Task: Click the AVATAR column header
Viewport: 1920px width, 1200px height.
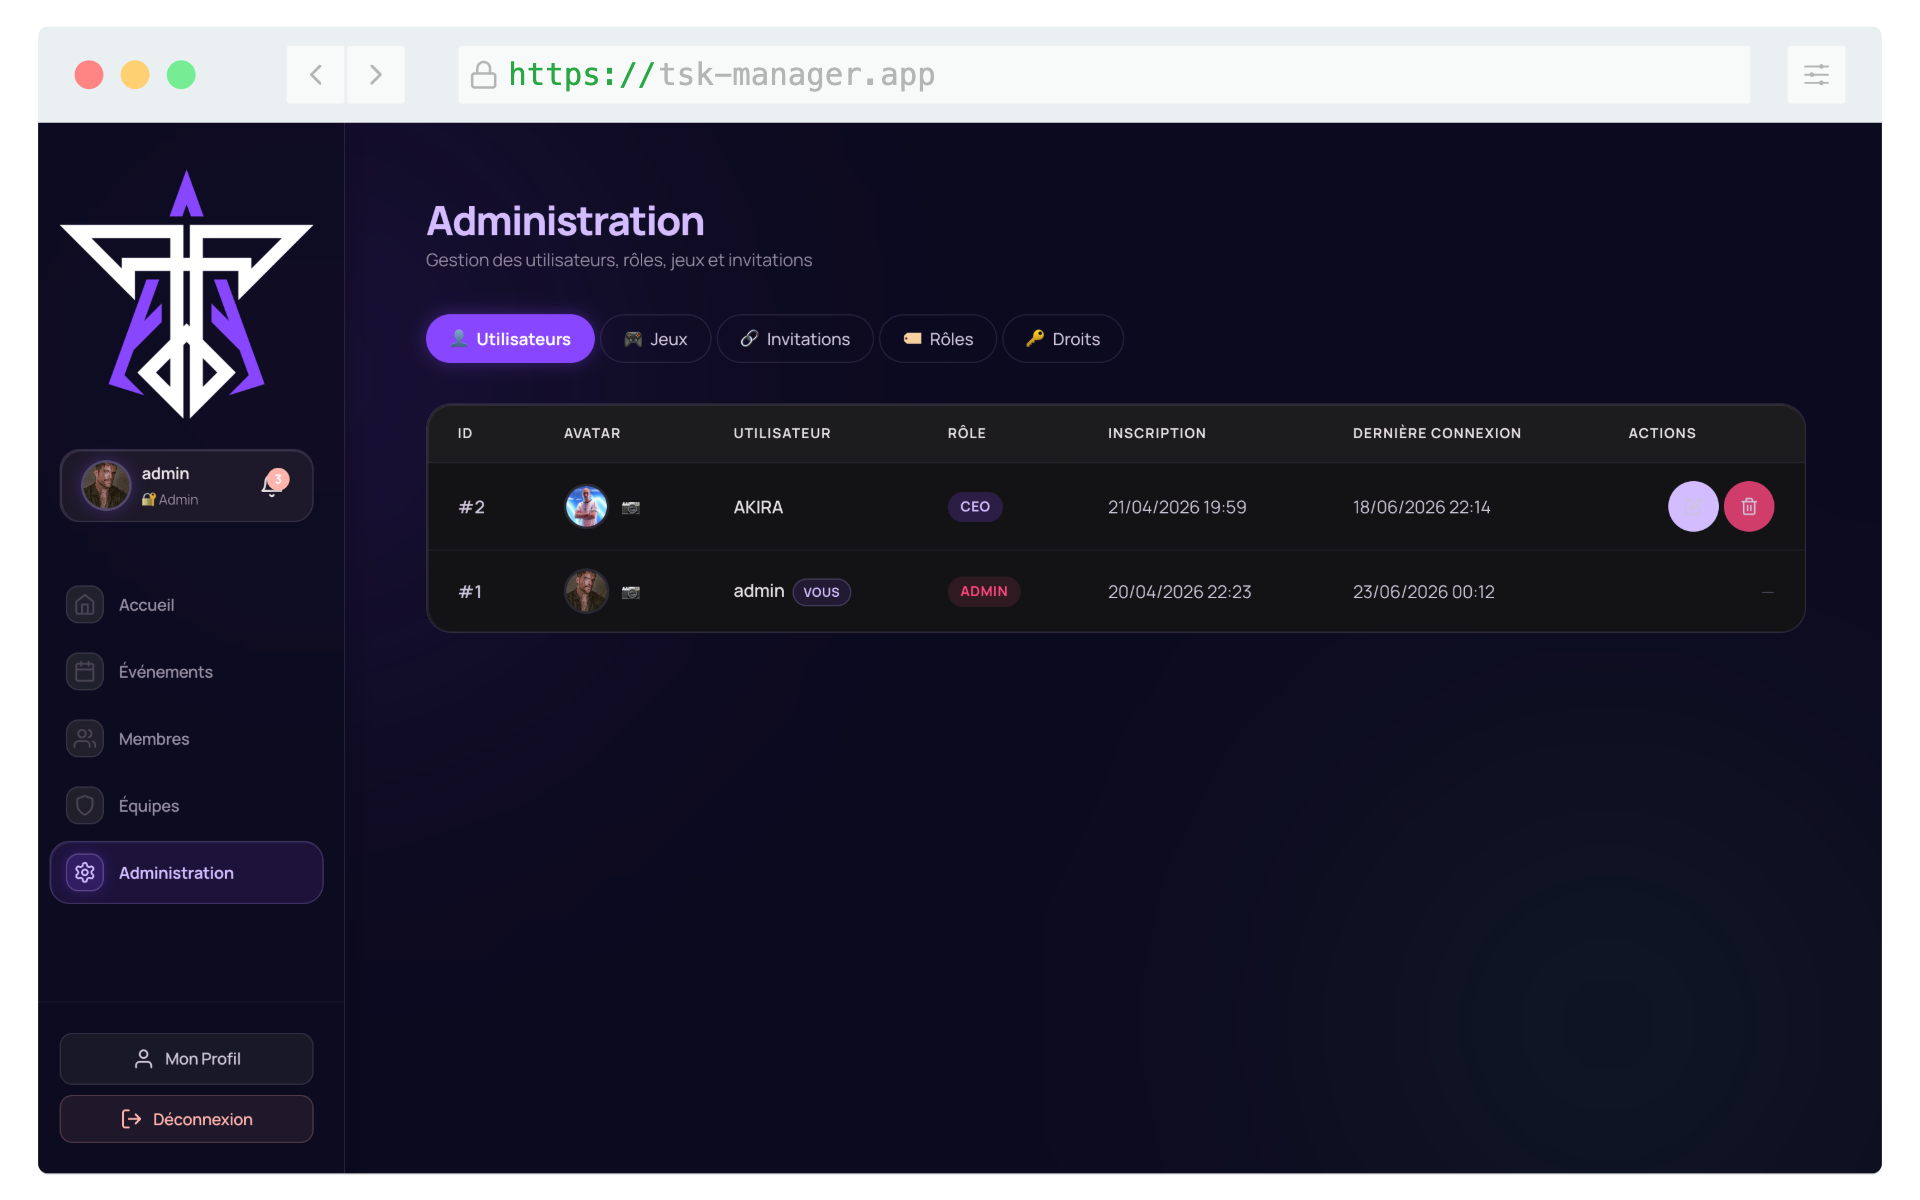Action: coord(592,433)
